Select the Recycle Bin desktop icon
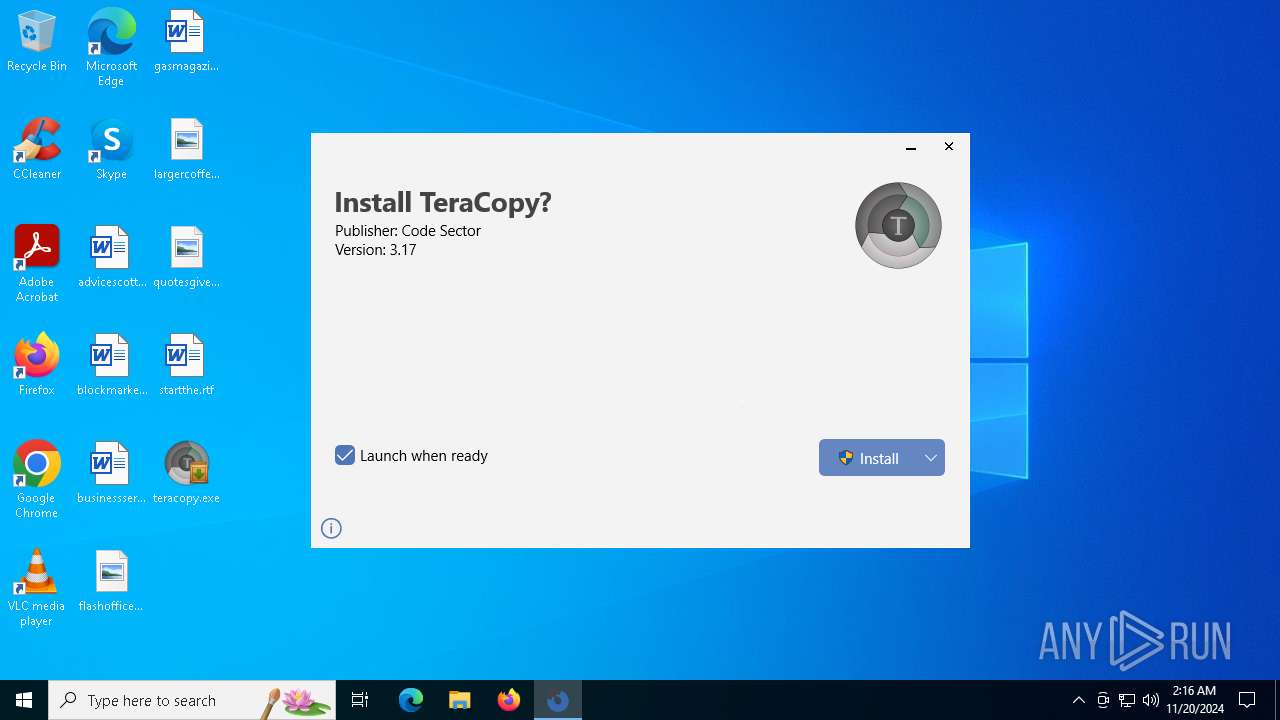The image size is (1280, 720). click(37, 42)
